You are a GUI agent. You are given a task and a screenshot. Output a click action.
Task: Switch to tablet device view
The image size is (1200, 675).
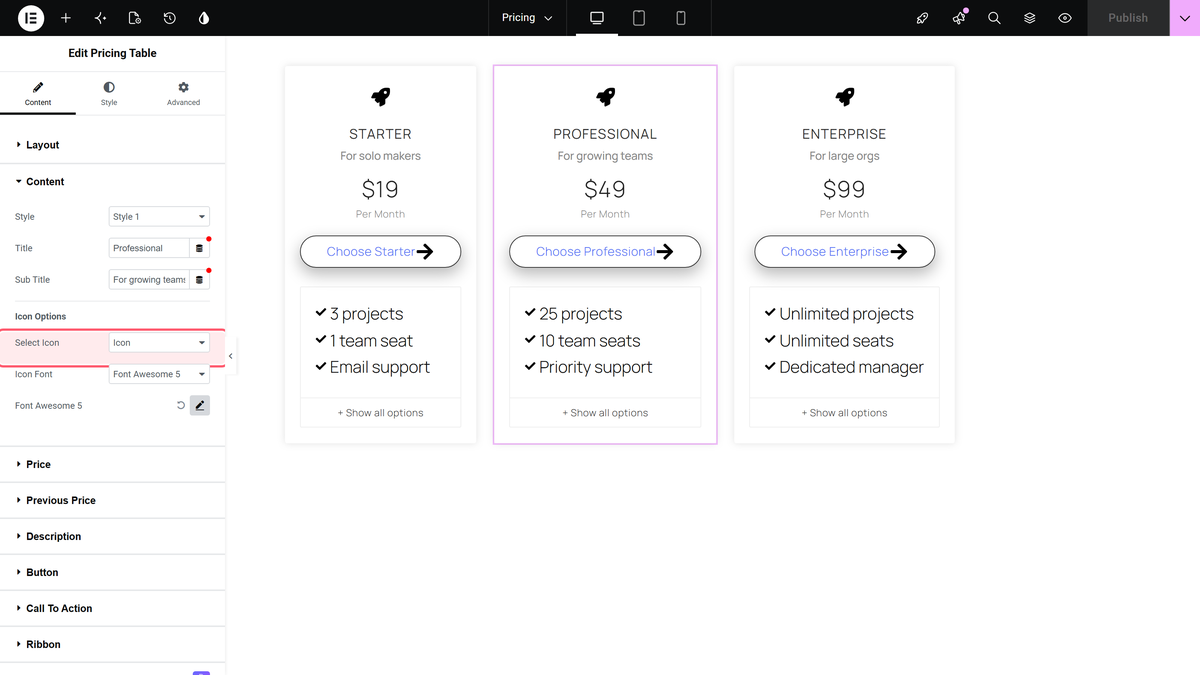[639, 18]
